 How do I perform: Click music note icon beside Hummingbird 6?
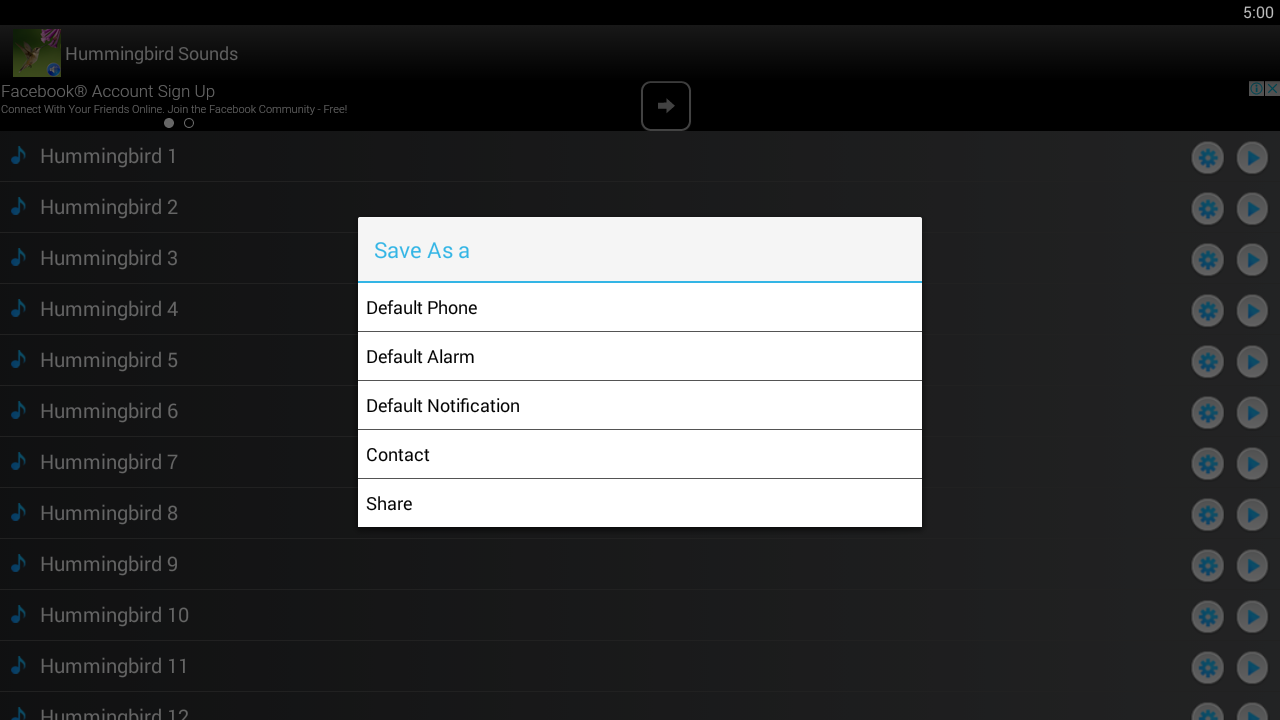18,410
